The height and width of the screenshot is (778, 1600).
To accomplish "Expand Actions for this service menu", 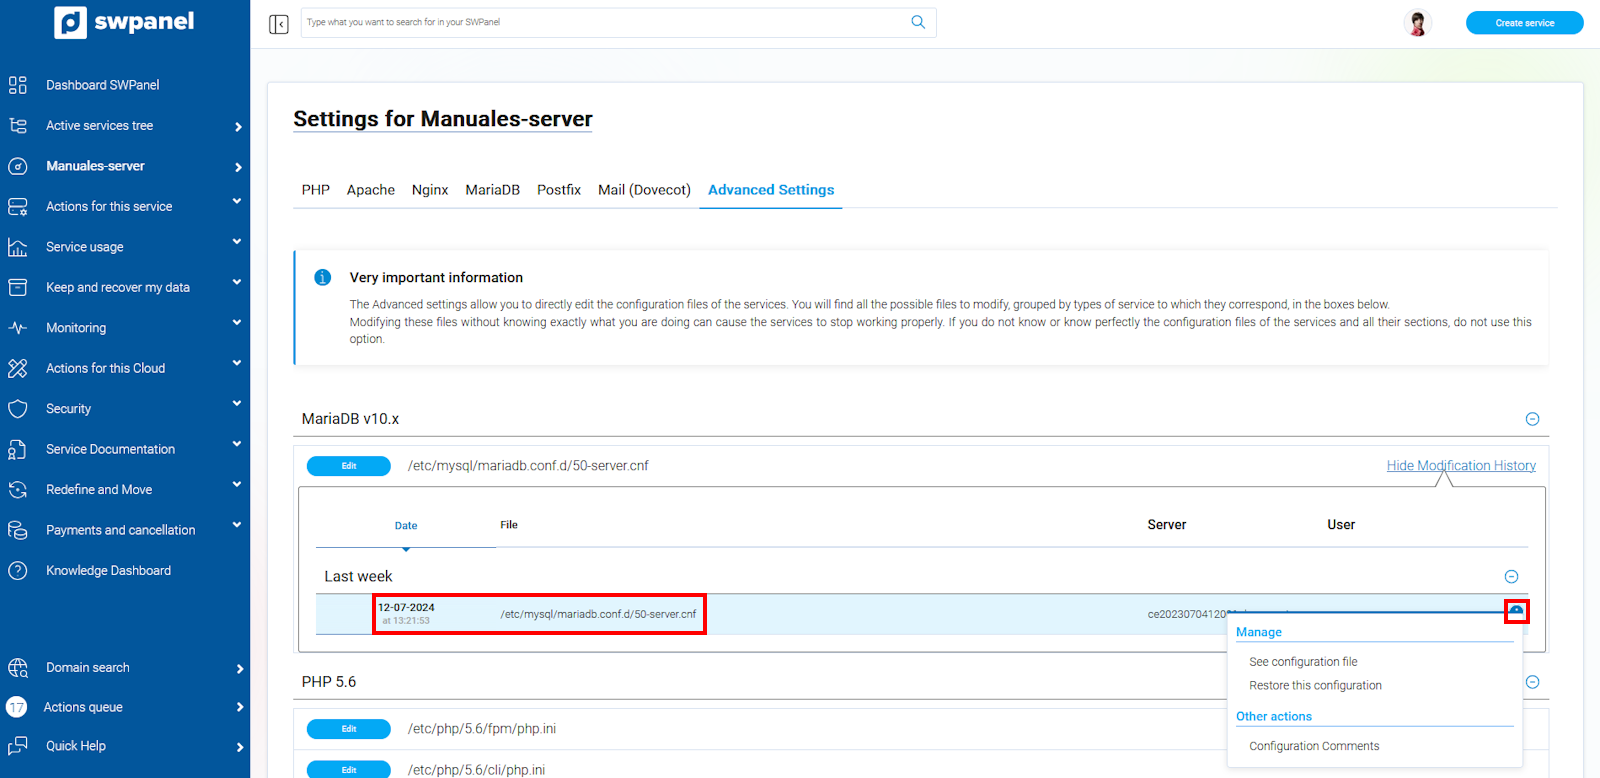I will tap(237, 202).
